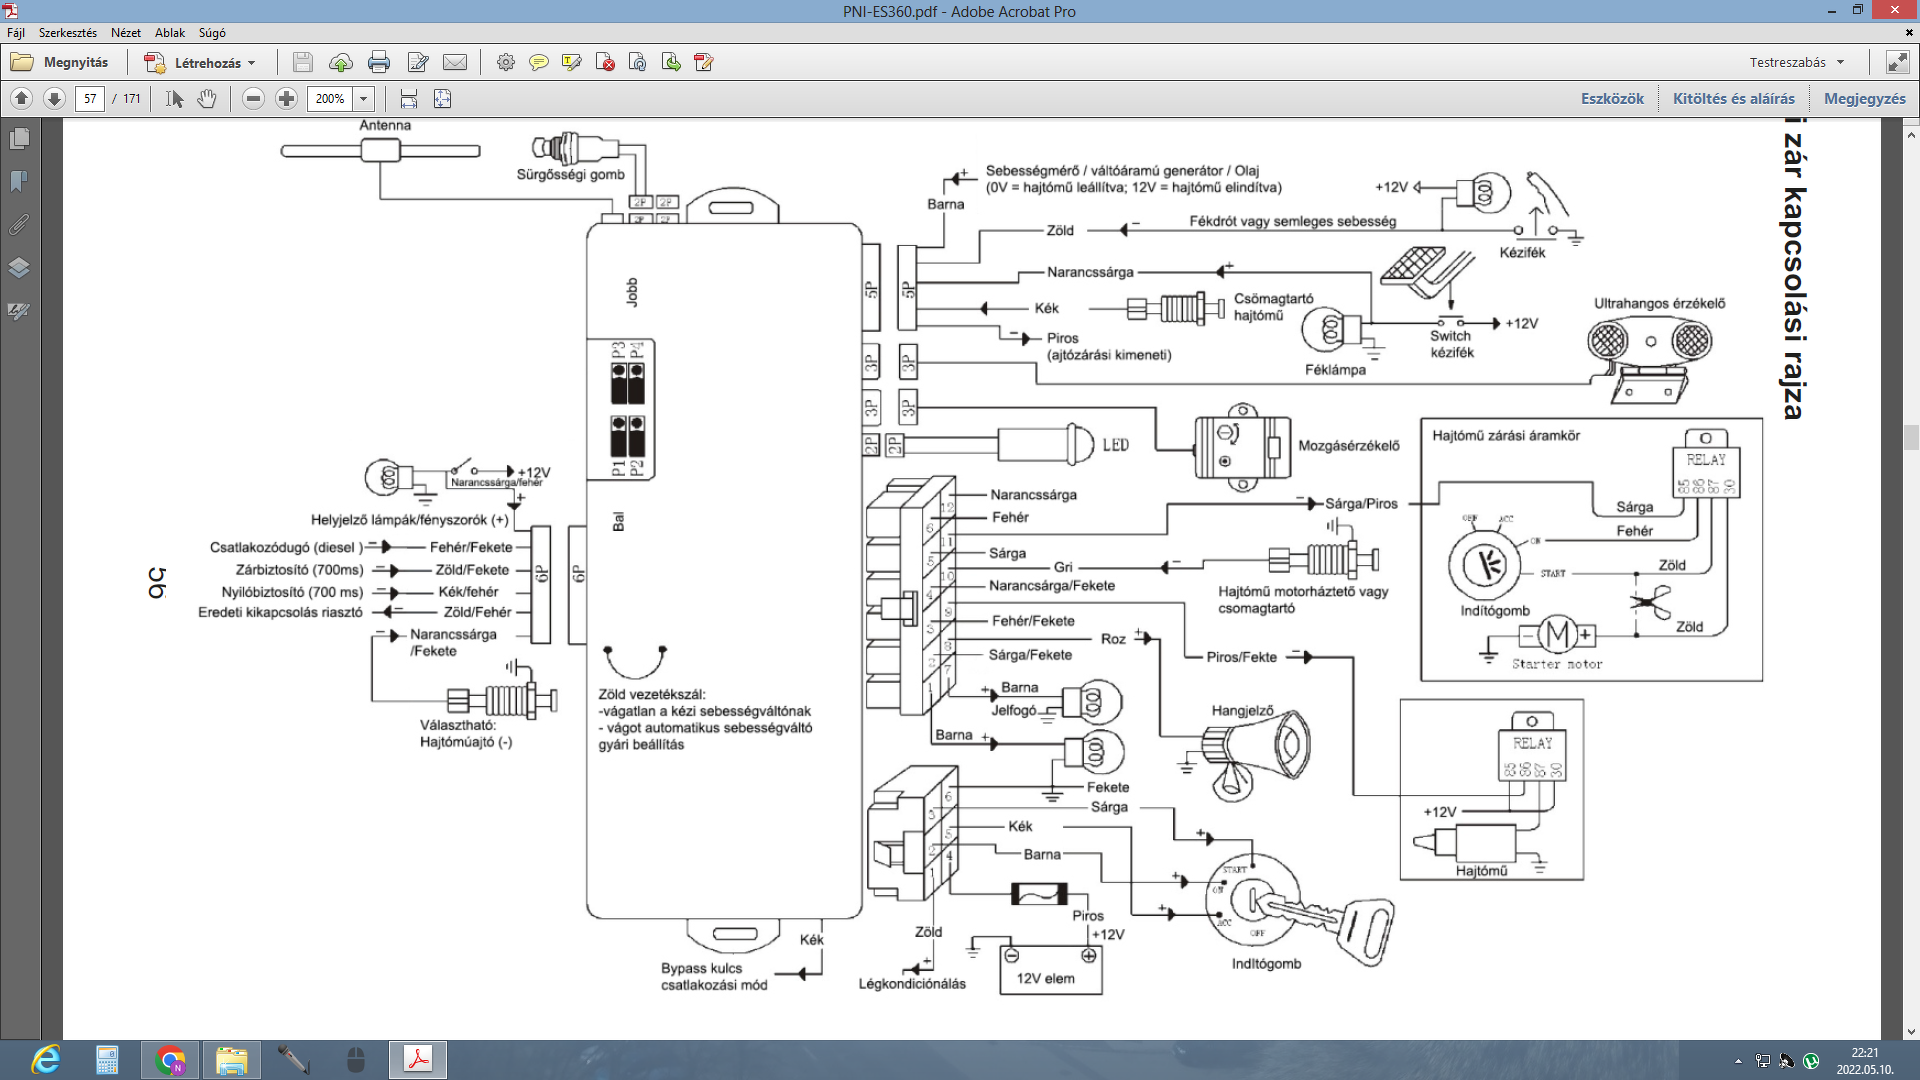Click the zoom in plus button
Viewport: 1920px width, 1080px height.
[x=286, y=99]
